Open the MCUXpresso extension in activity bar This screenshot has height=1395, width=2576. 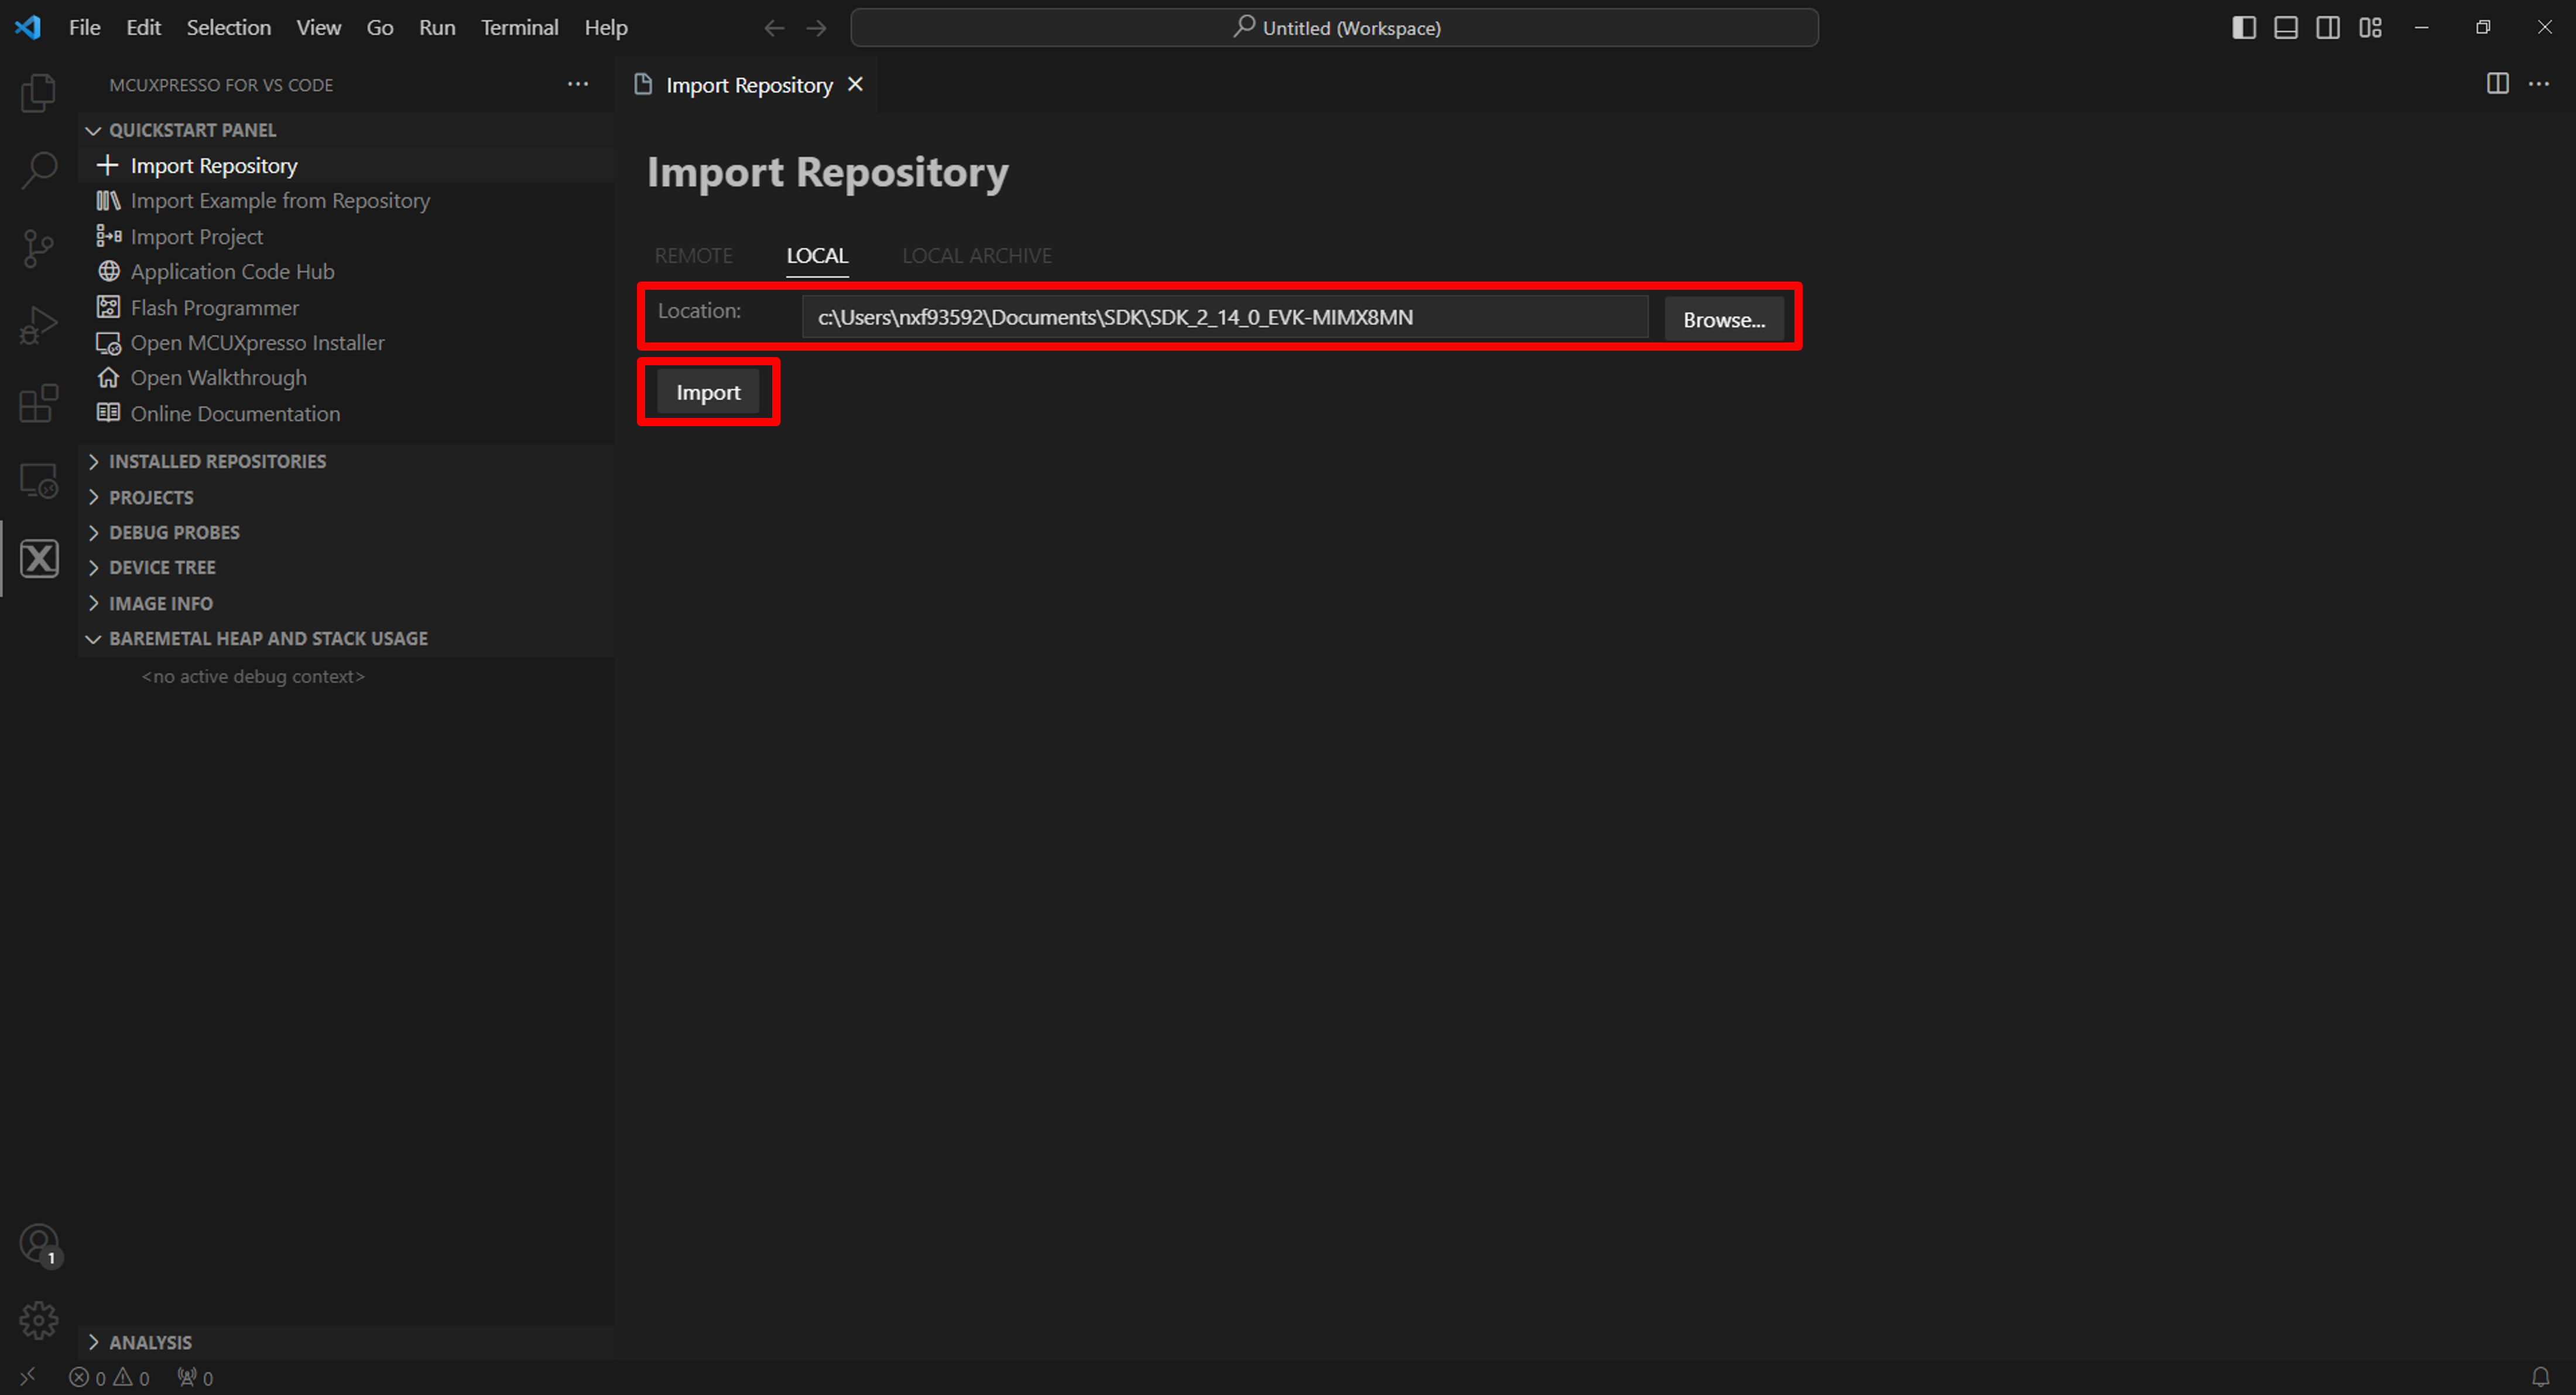point(39,559)
